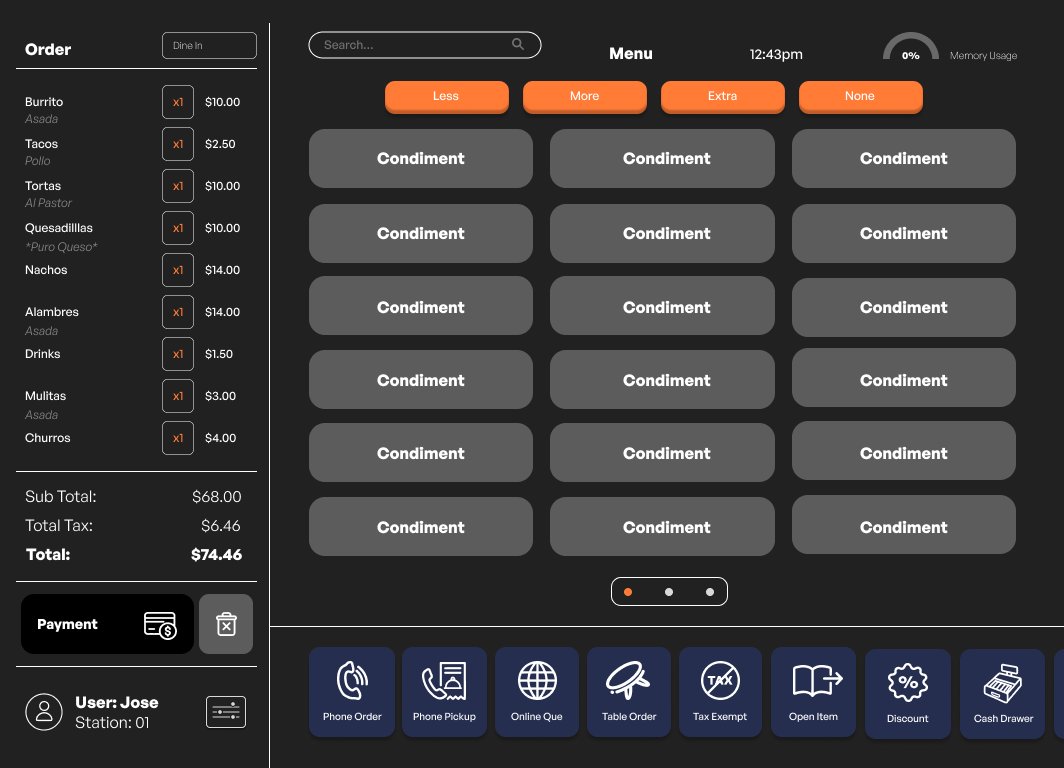Go to the second menu page dot
The width and height of the screenshot is (1064, 768).
(669, 592)
